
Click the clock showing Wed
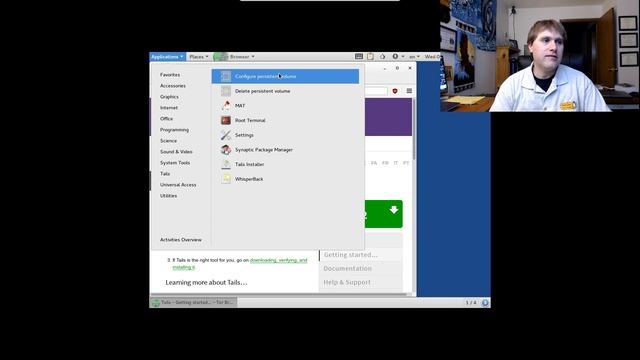point(432,57)
